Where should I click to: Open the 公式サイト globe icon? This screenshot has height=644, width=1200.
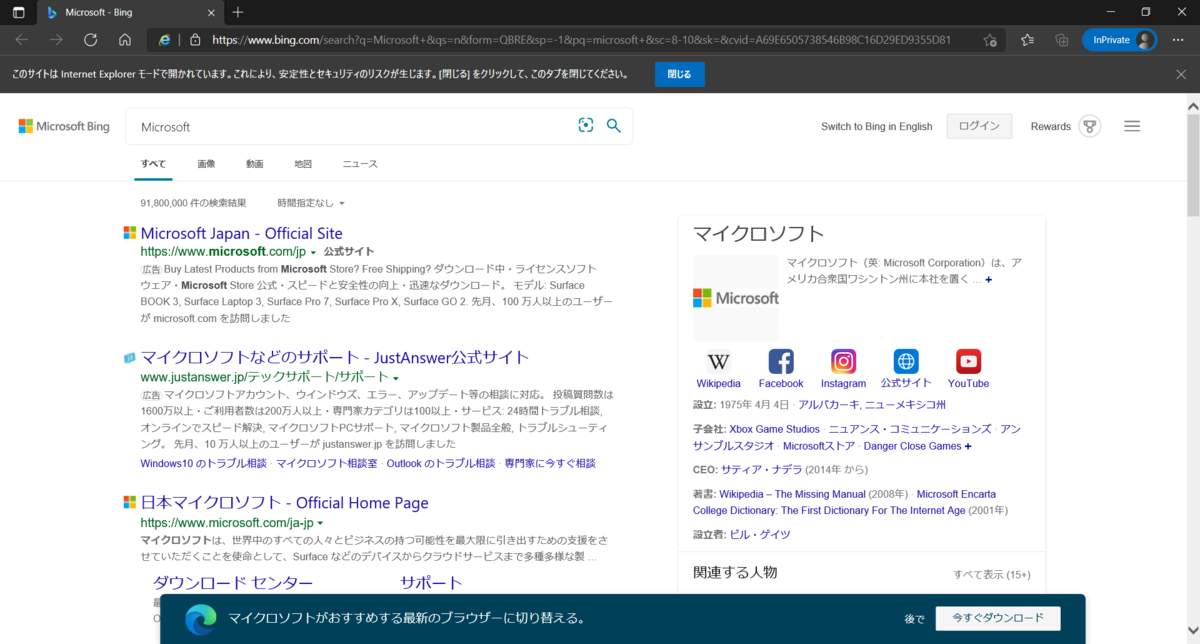[x=906, y=362]
